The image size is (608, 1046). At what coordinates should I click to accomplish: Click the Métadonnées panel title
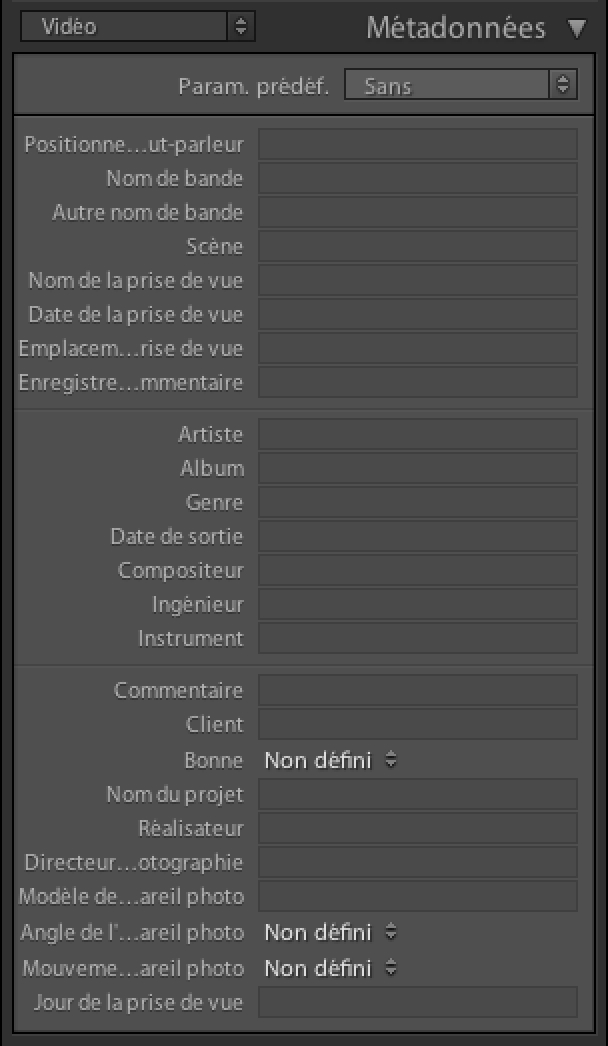[456, 28]
